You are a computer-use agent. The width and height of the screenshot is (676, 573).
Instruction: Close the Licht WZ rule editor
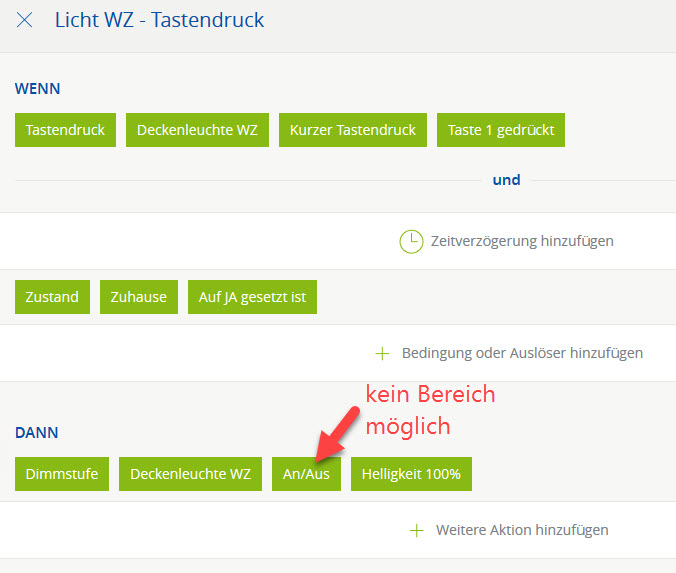click(x=25, y=20)
